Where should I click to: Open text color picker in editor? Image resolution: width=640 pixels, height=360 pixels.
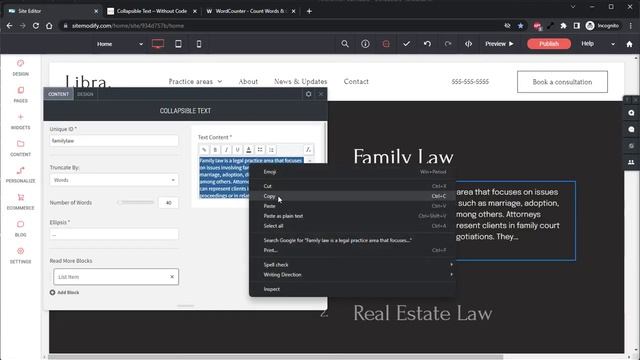point(249,150)
